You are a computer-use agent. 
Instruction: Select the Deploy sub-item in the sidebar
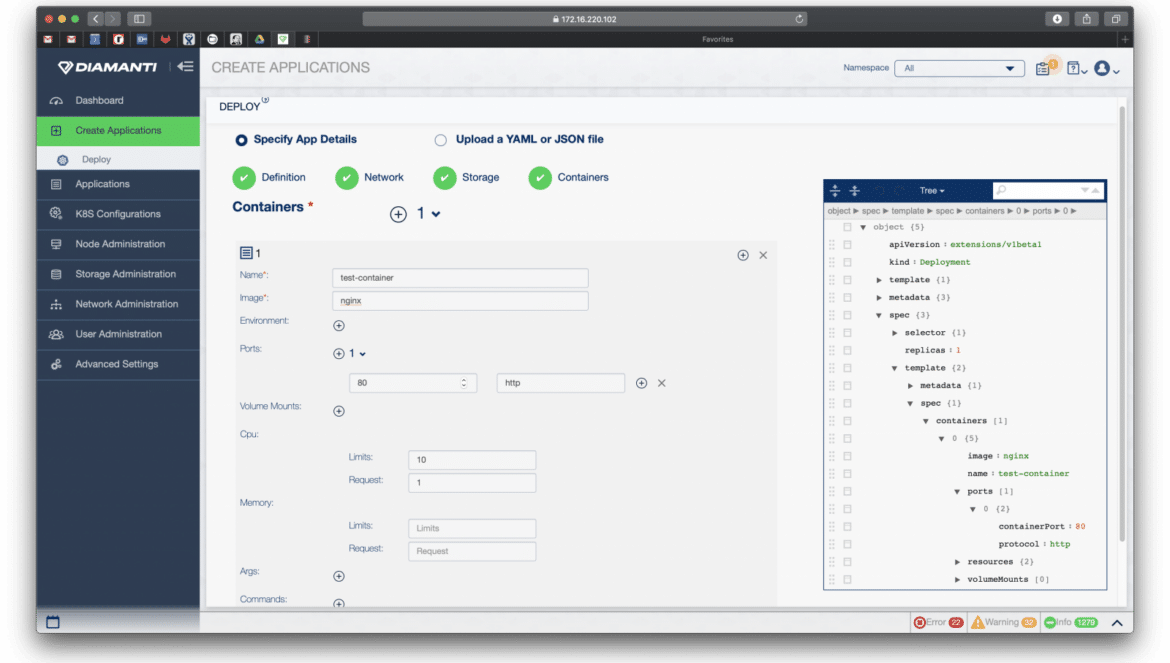118,159
